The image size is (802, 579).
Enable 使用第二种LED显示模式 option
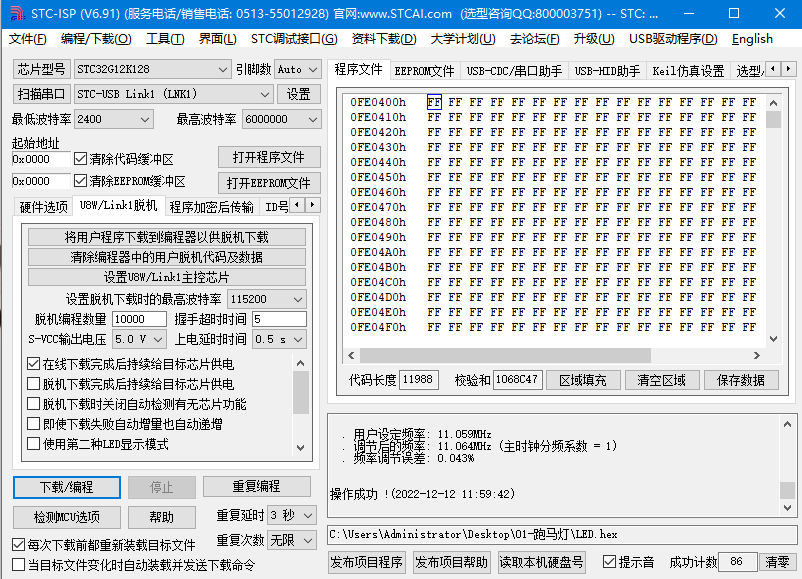tap(33, 444)
